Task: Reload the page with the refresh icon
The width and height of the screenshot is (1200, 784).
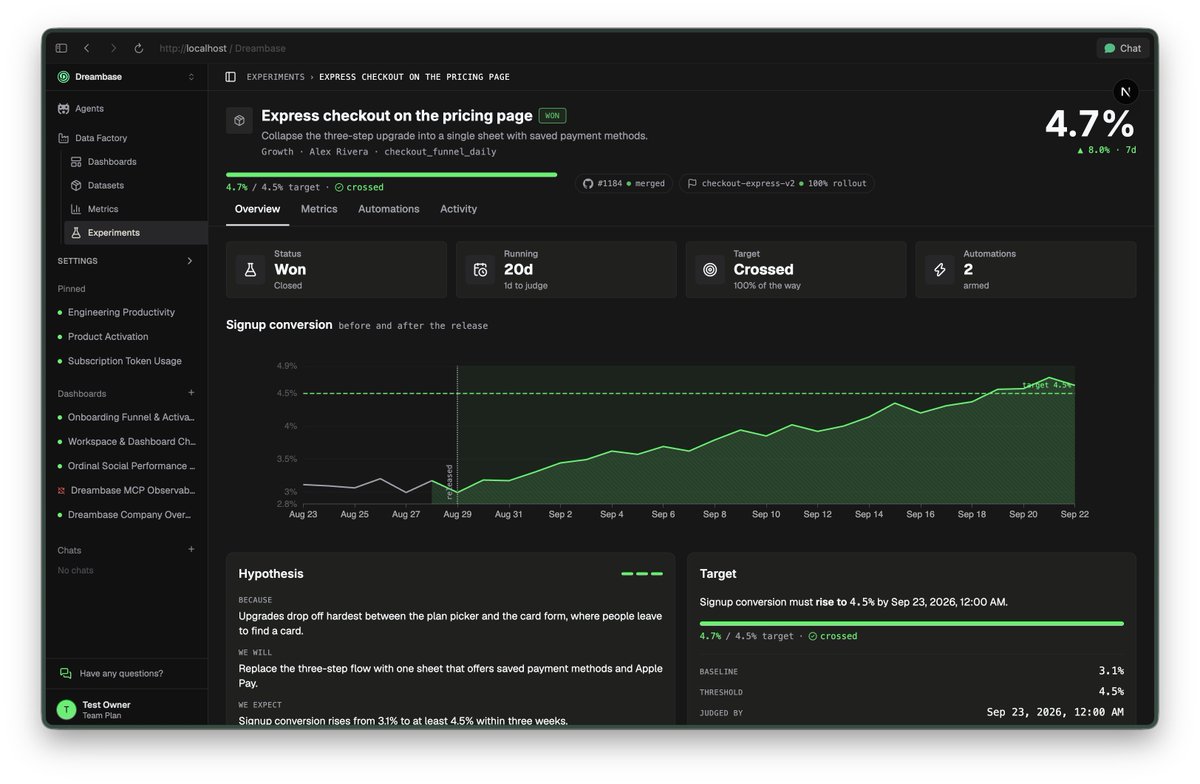Action: (139, 48)
